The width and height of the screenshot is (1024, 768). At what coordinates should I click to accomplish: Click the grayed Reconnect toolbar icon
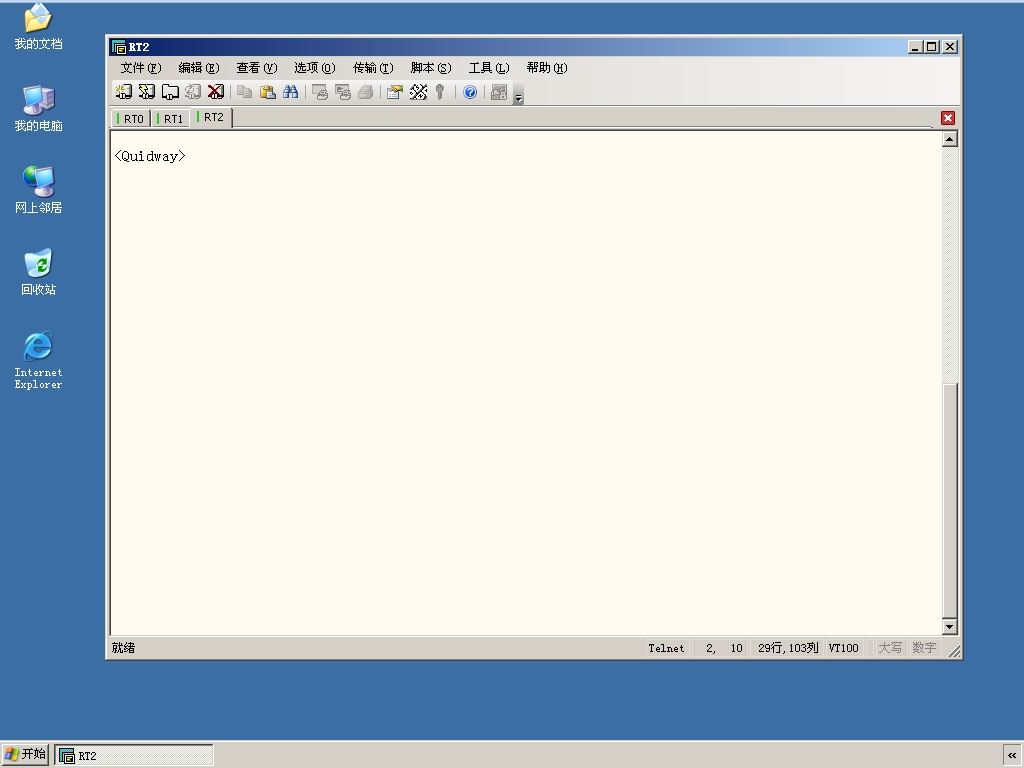tap(193, 92)
